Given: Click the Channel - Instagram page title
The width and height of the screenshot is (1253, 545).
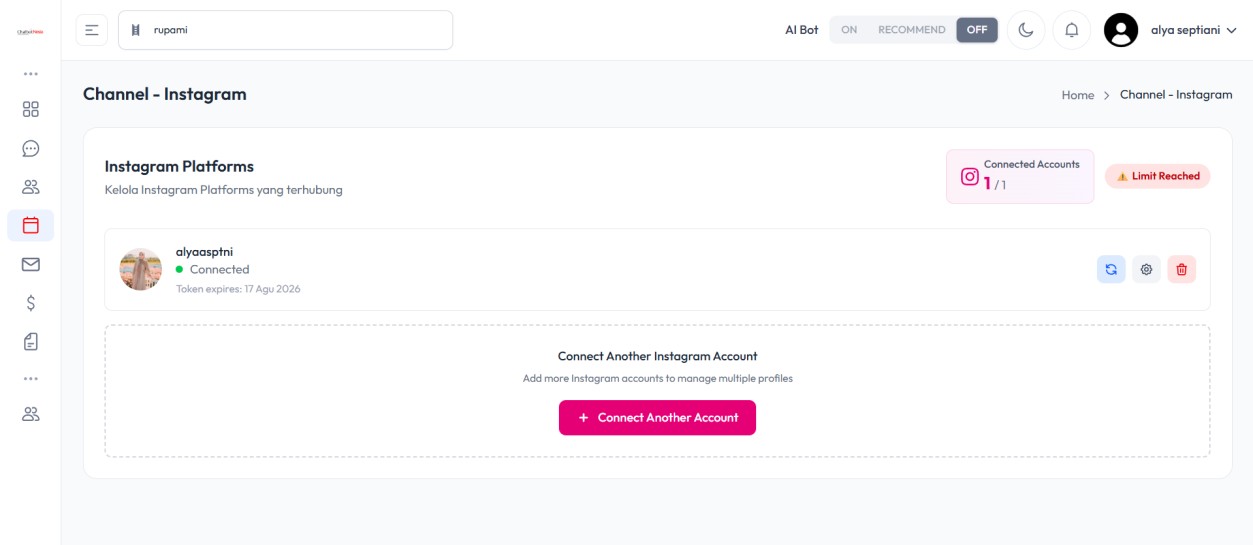Looking at the screenshot, I should (165, 95).
